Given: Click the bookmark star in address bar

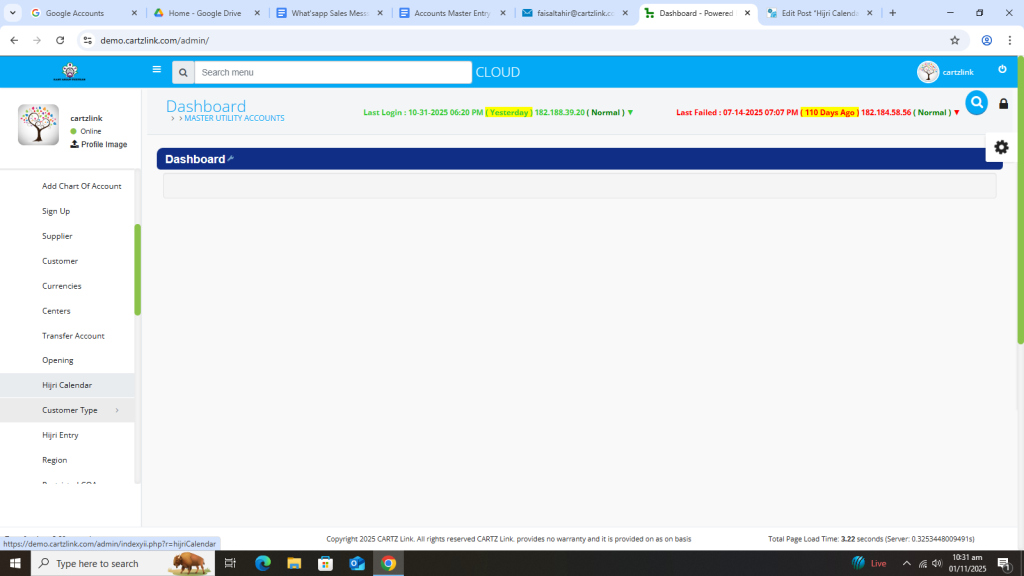Looking at the screenshot, I should point(955,40).
